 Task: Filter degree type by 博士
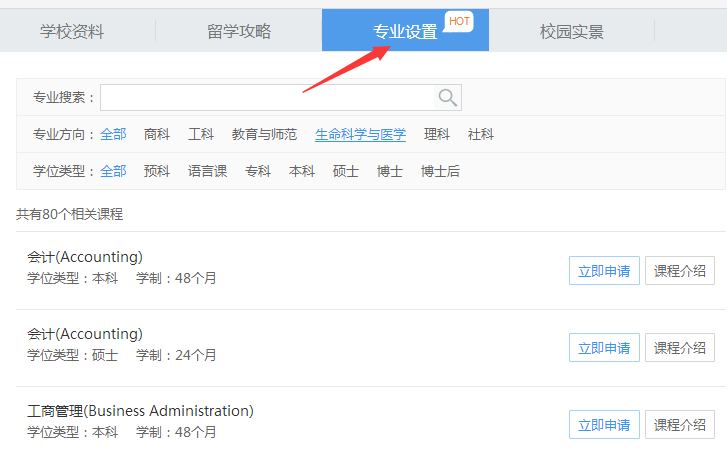click(x=389, y=171)
